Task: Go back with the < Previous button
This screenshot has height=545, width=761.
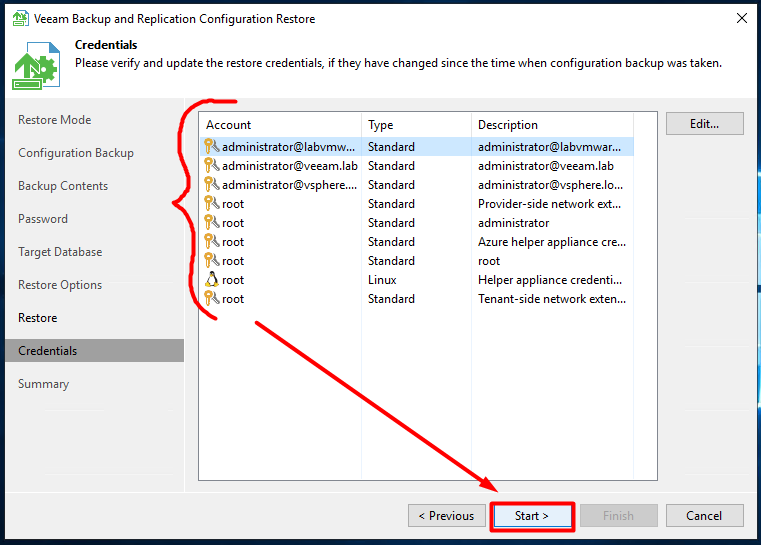Action: [x=447, y=515]
